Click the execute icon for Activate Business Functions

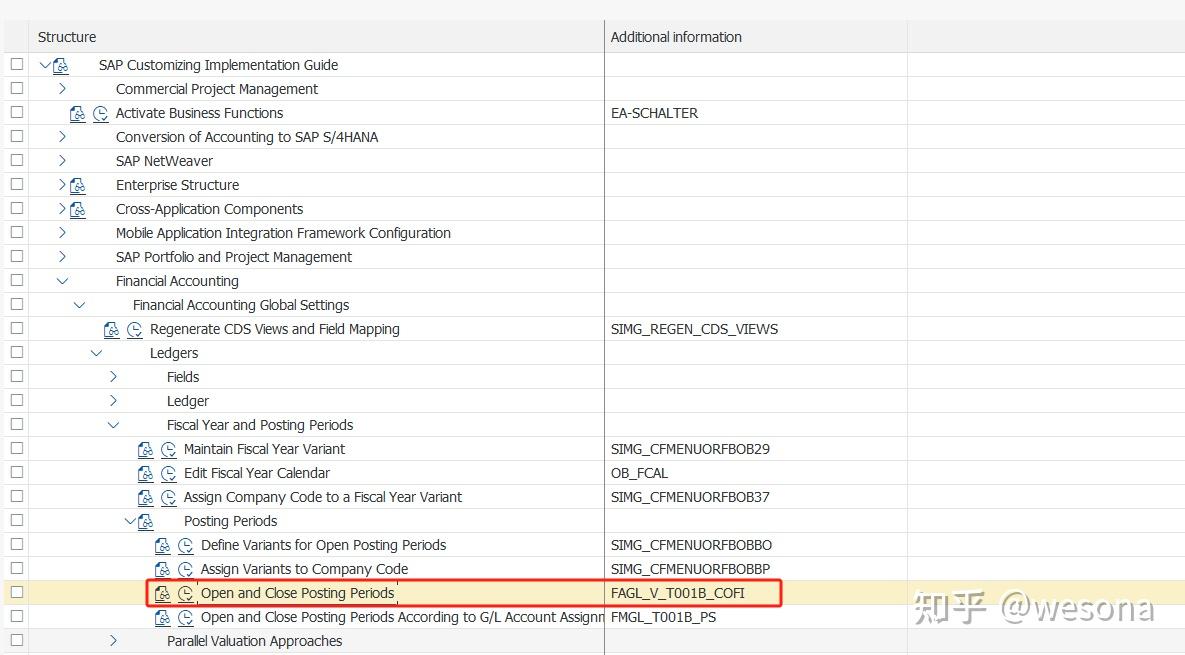click(100, 114)
